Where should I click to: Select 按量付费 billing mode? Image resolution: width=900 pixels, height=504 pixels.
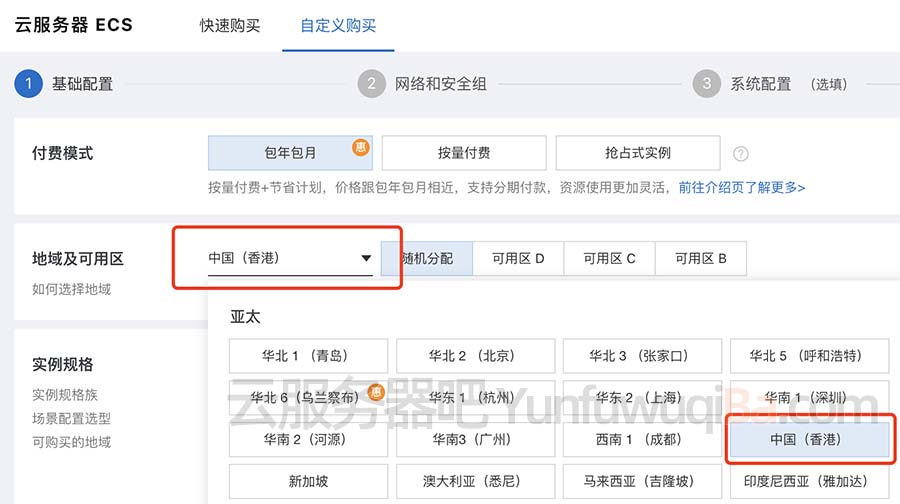click(x=464, y=153)
